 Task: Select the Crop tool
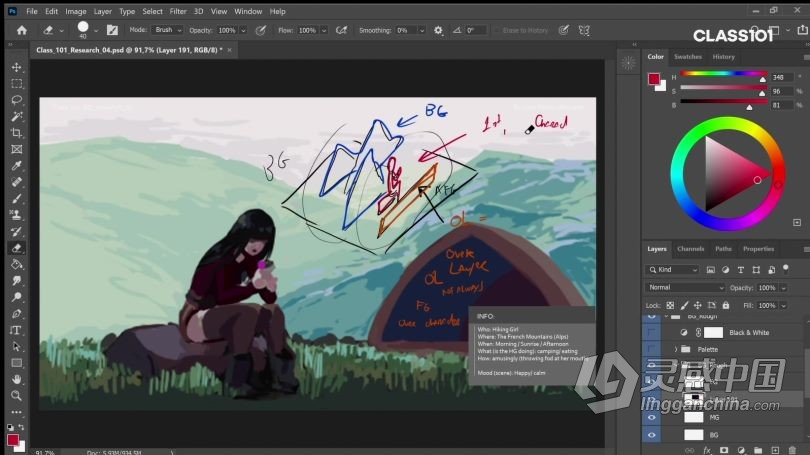[17, 133]
